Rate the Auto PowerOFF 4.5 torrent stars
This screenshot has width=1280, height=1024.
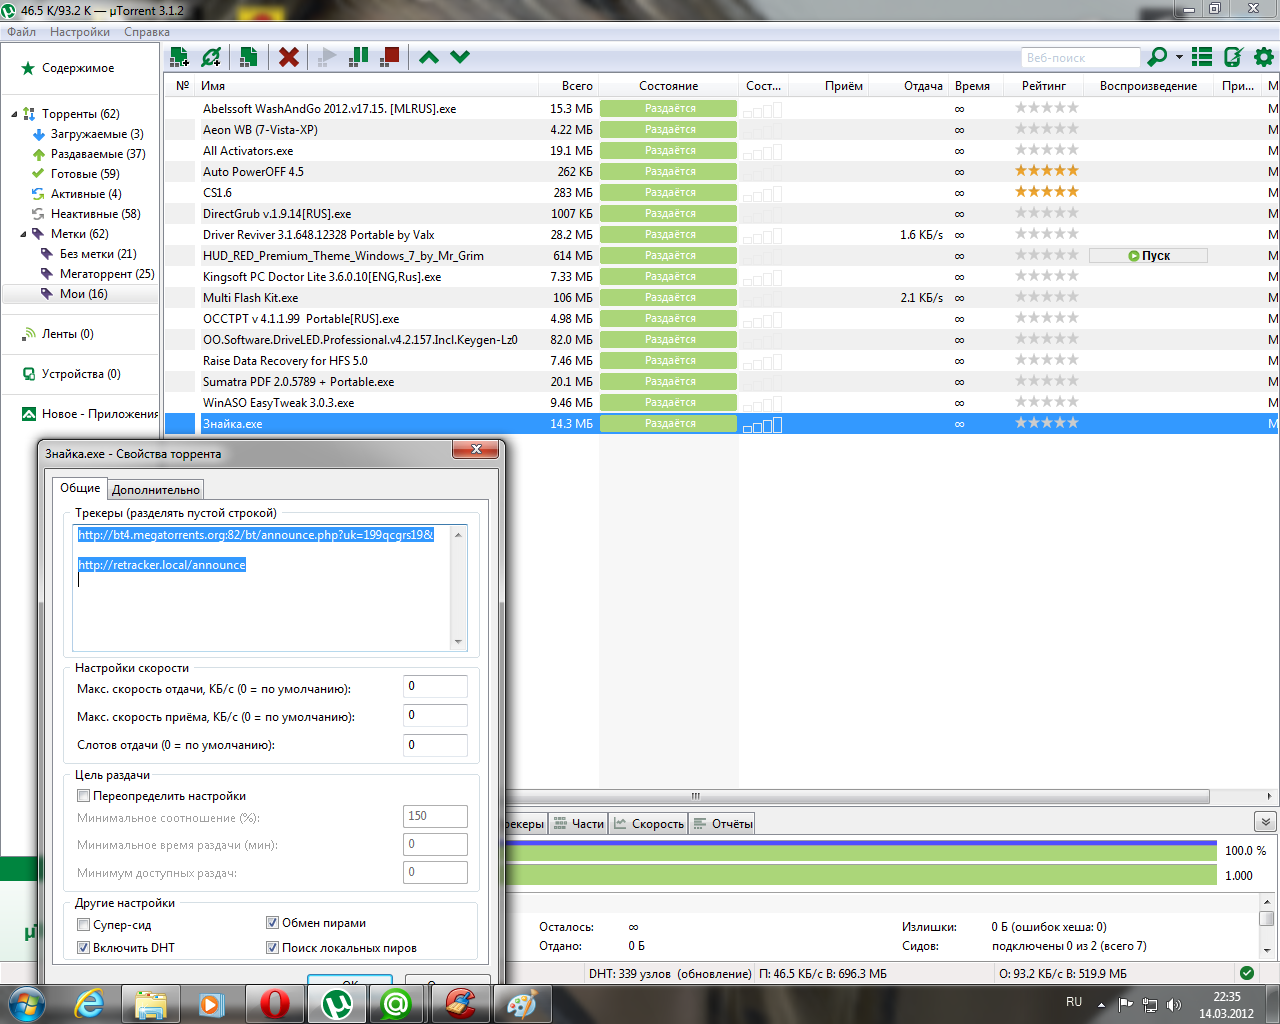tap(1047, 171)
